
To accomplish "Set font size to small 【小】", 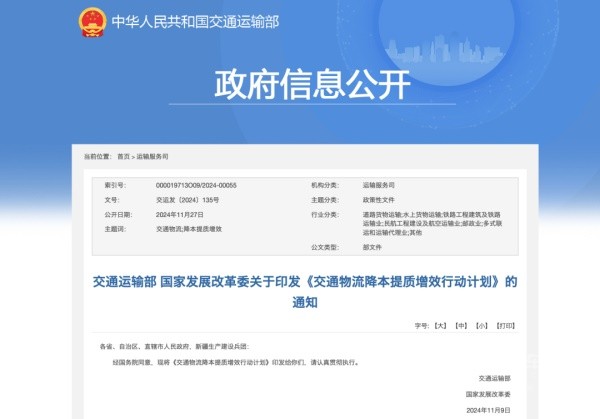I will (482, 326).
